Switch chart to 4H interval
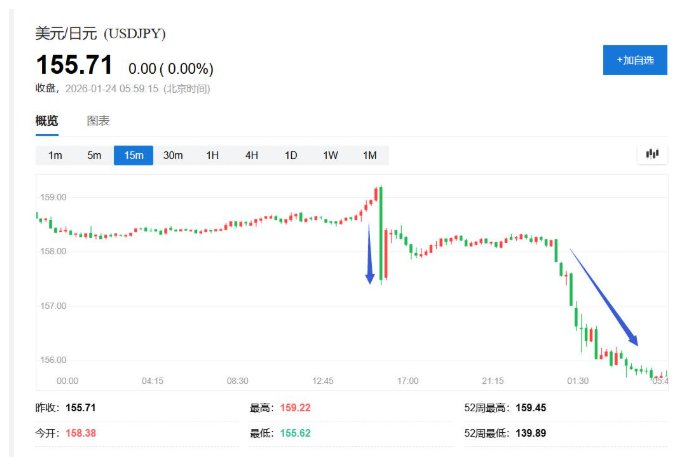 click(x=251, y=155)
